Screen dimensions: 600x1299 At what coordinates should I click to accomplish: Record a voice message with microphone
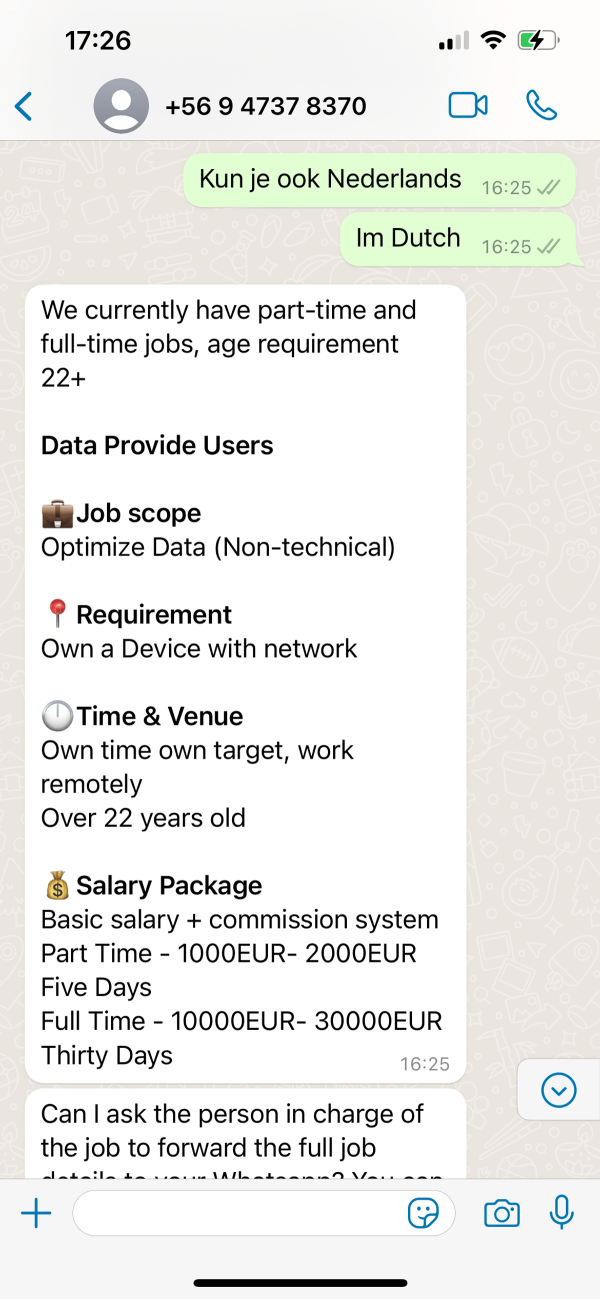[562, 1213]
